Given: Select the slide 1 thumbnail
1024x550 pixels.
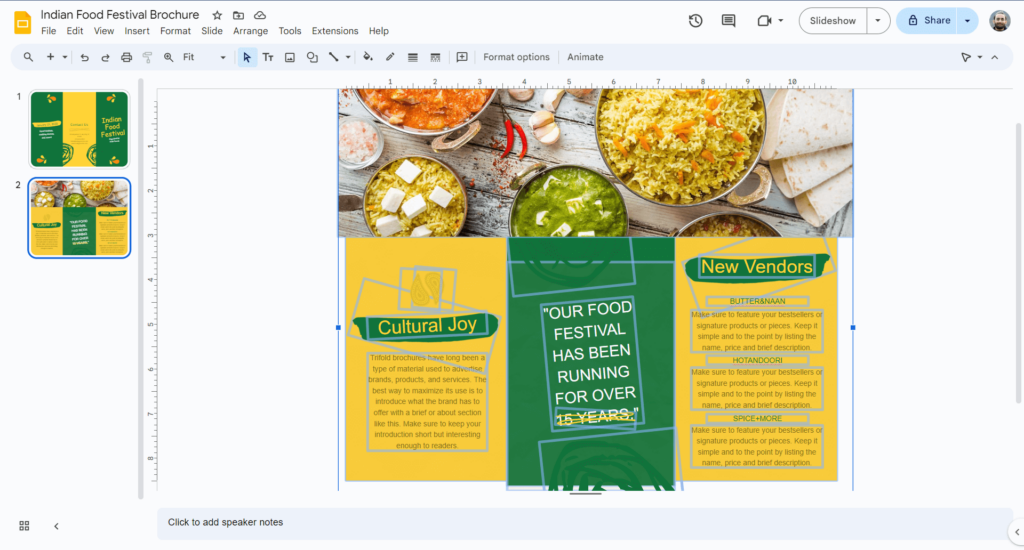Looking at the screenshot, I should 79,128.
